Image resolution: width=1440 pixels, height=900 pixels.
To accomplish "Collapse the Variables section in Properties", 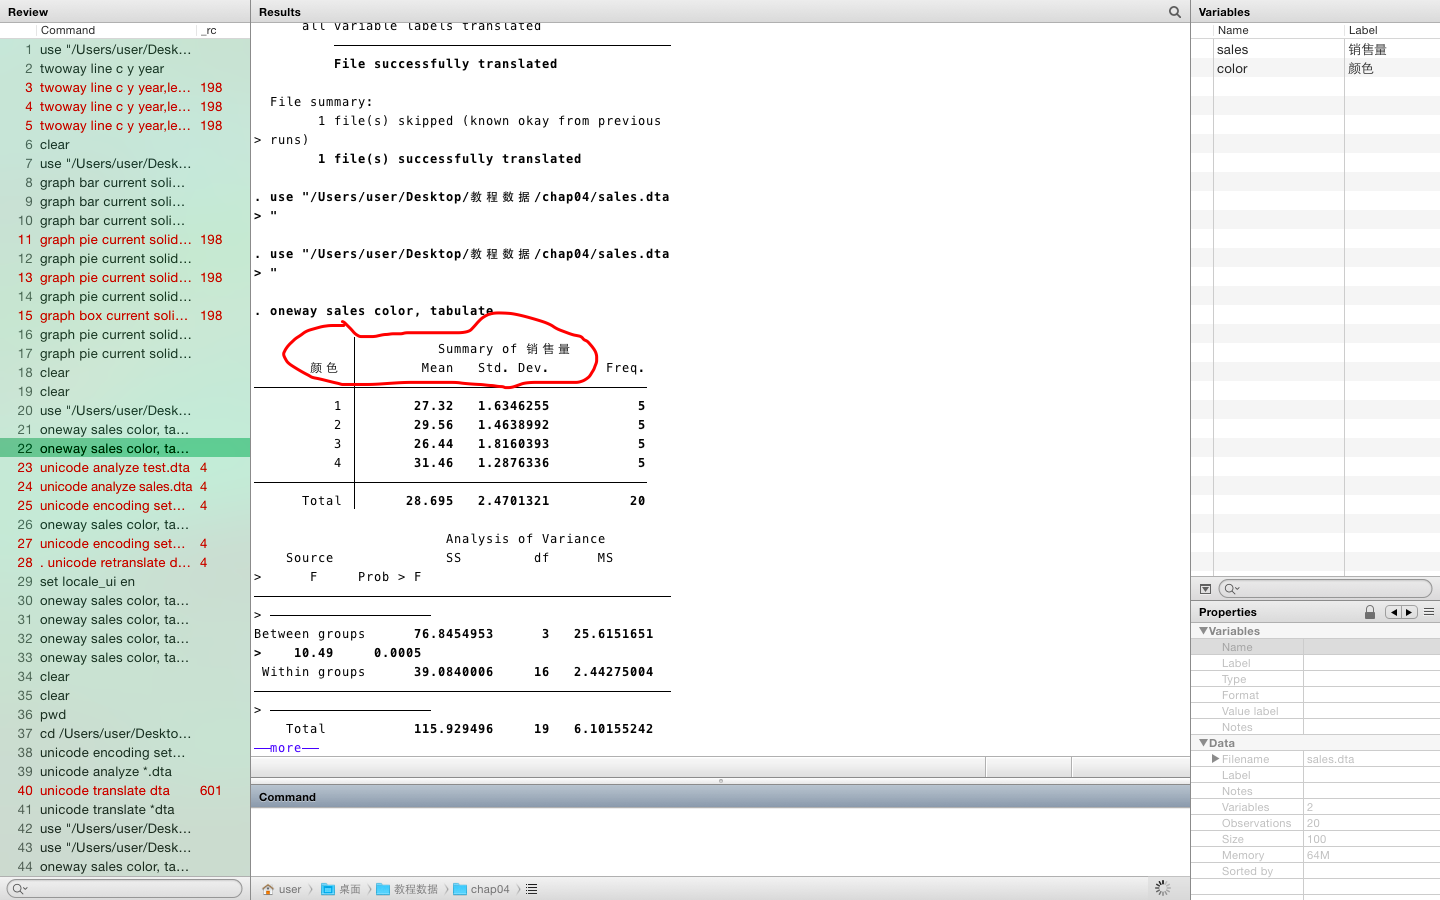I will 1204,631.
